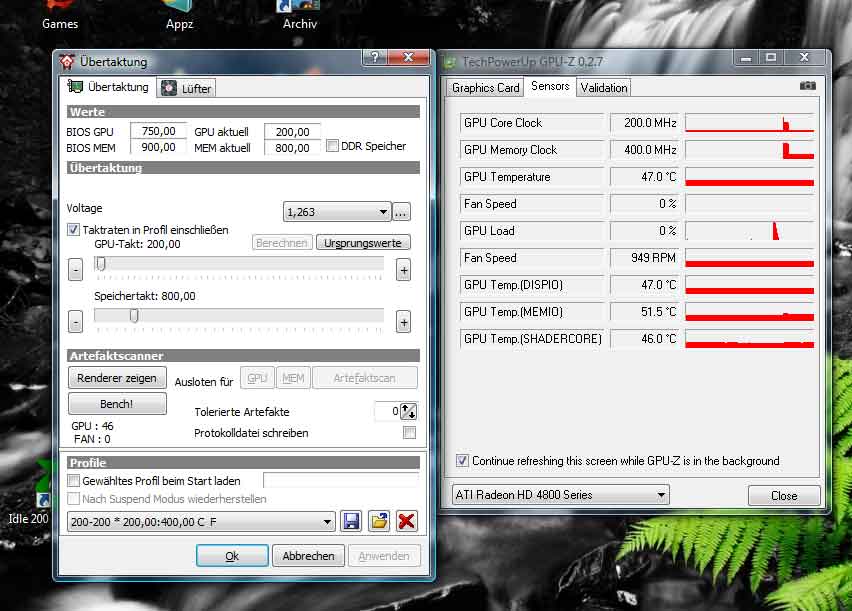Click the Abbrechen button
Image resolution: width=852 pixels, height=611 pixels.
tap(308, 556)
